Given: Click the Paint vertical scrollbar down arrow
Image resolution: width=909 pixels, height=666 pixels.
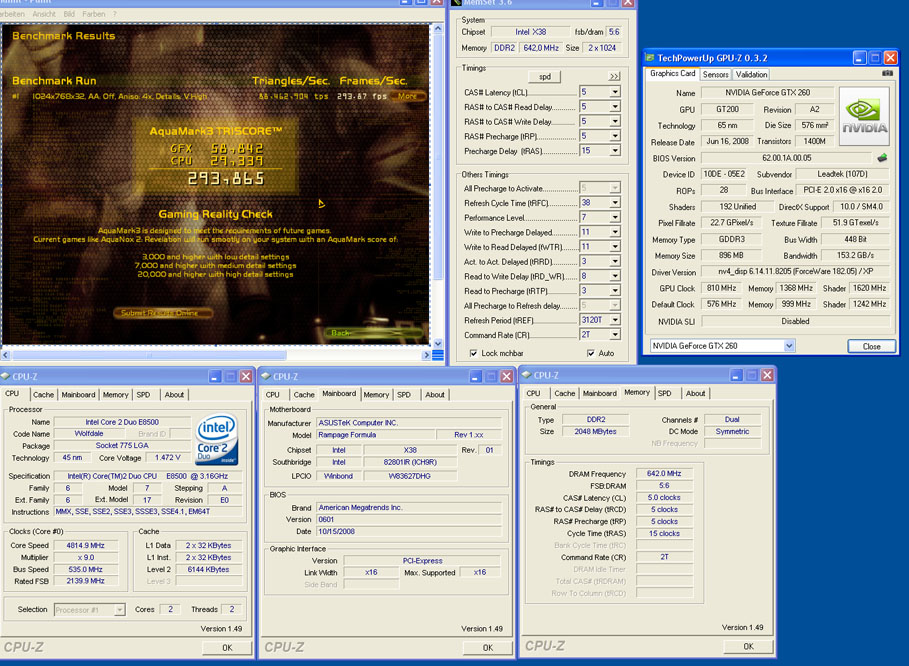Looking at the screenshot, I should pyautogui.click(x=438, y=343).
